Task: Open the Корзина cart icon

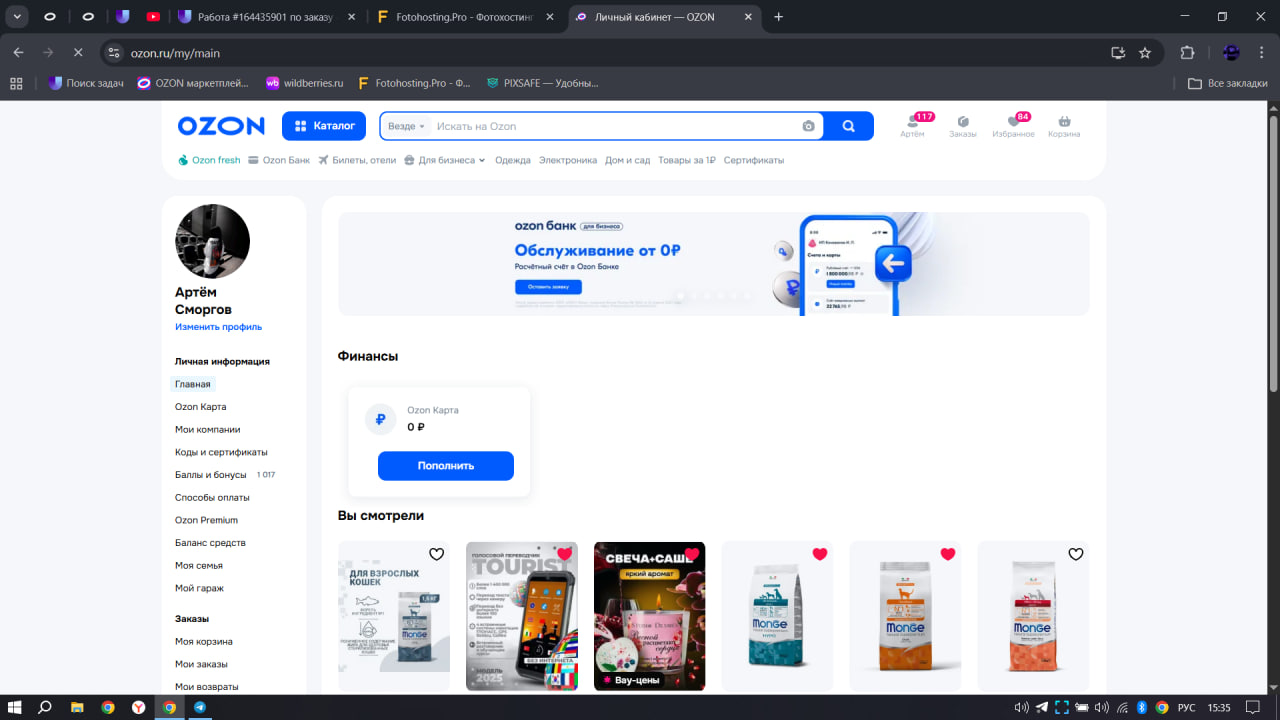Action: [1064, 126]
